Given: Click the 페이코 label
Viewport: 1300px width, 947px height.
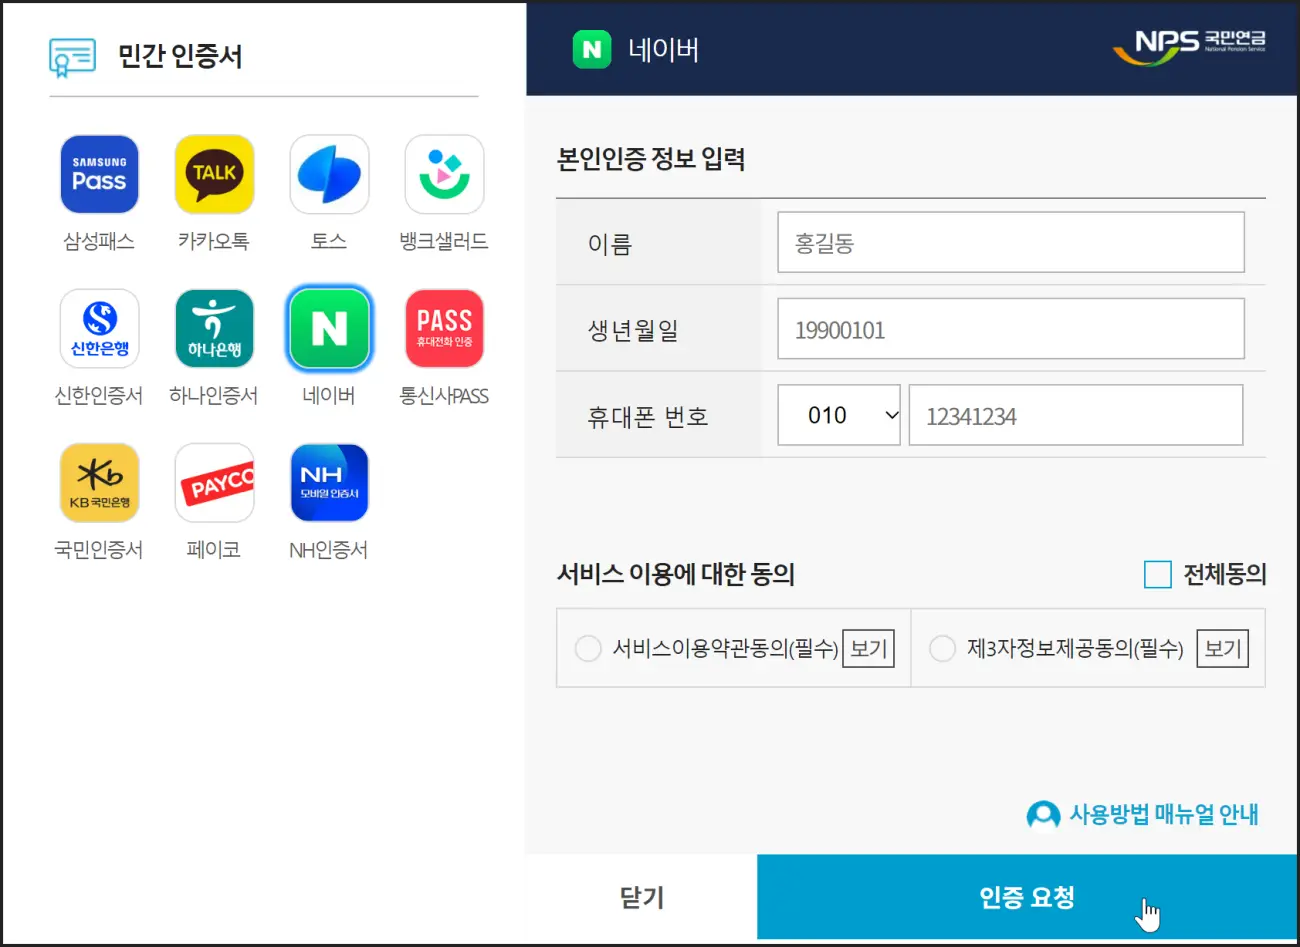Looking at the screenshot, I should [x=214, y=549].
